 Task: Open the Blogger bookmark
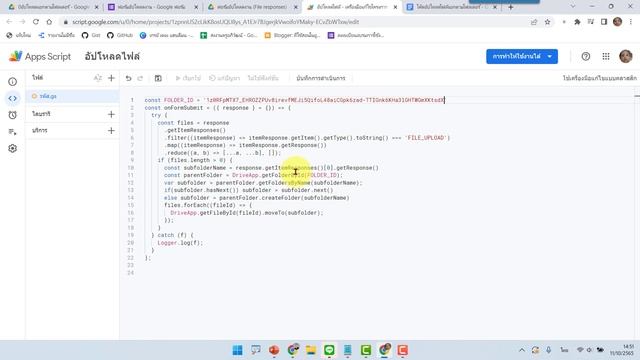292,36
